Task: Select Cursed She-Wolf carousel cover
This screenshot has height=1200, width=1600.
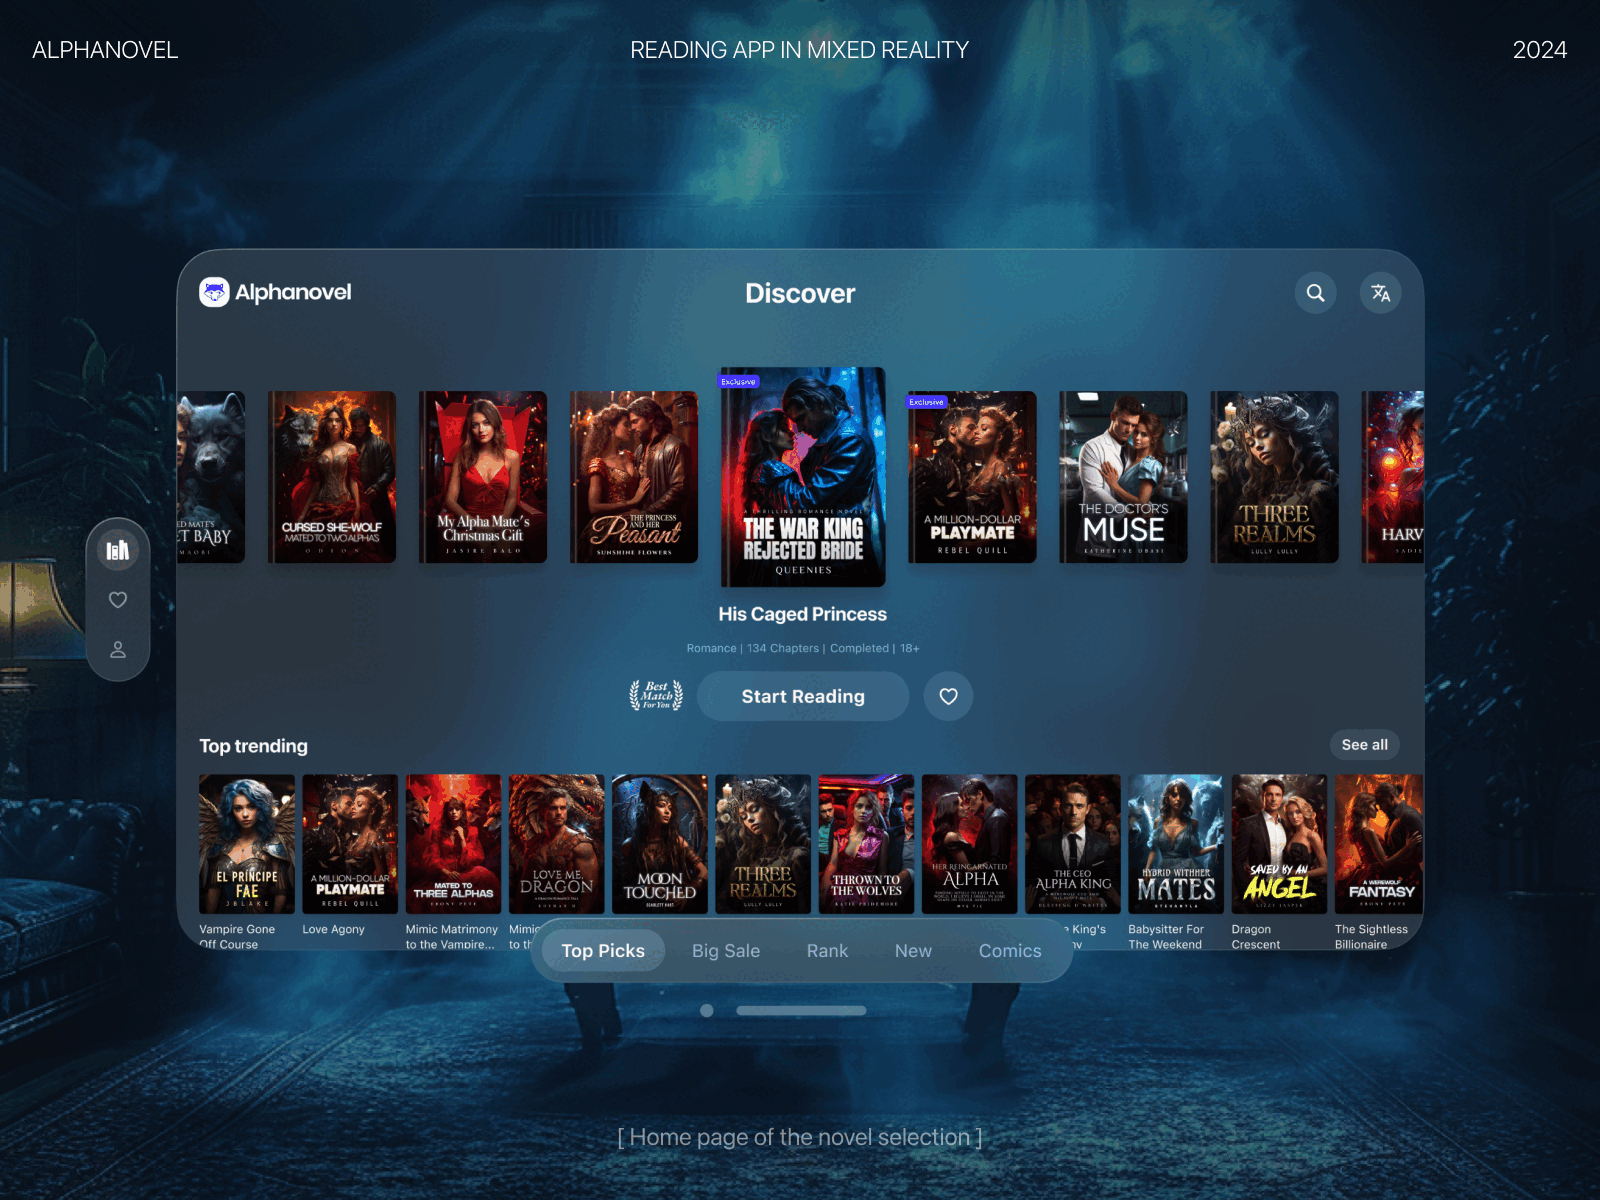Action: point(332,477)
